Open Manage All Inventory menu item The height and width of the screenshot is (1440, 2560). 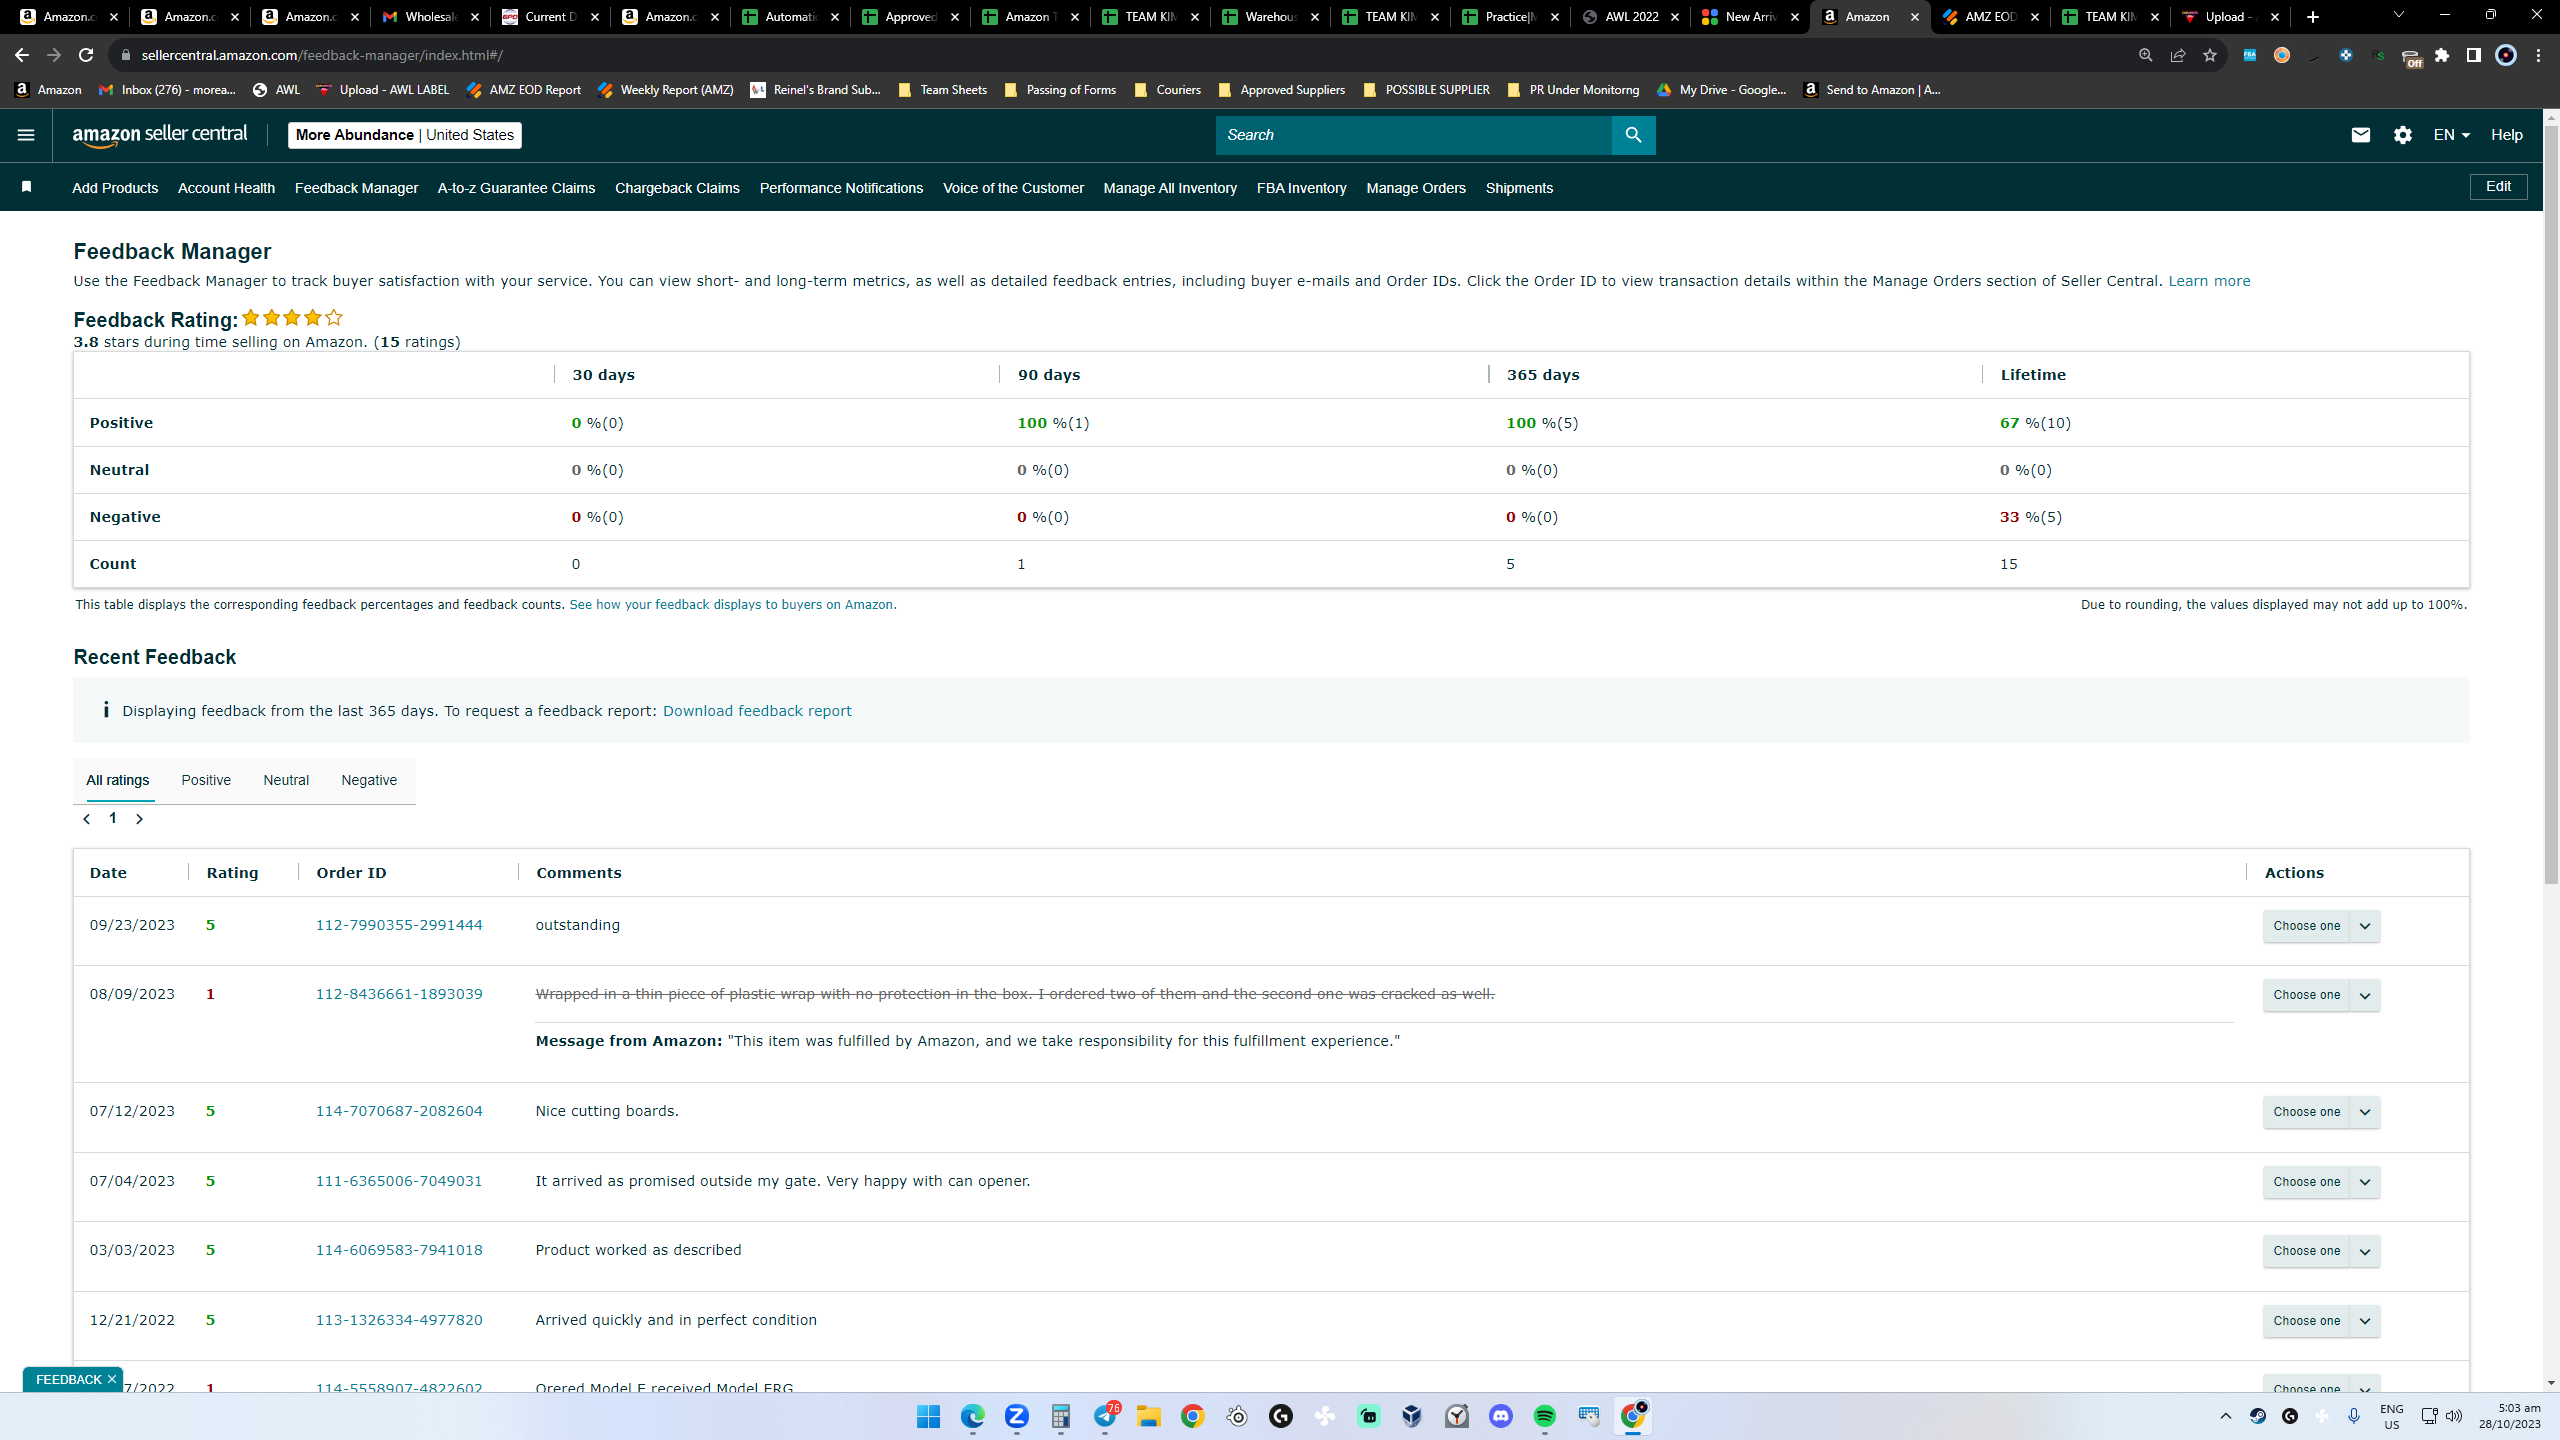(x=1170, y=188)
